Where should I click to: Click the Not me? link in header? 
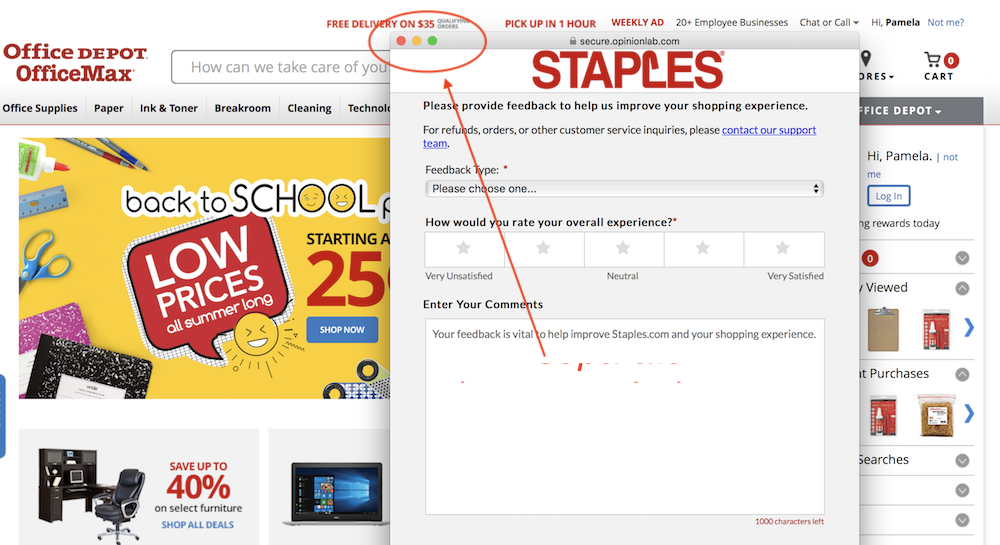pos(945,22)
